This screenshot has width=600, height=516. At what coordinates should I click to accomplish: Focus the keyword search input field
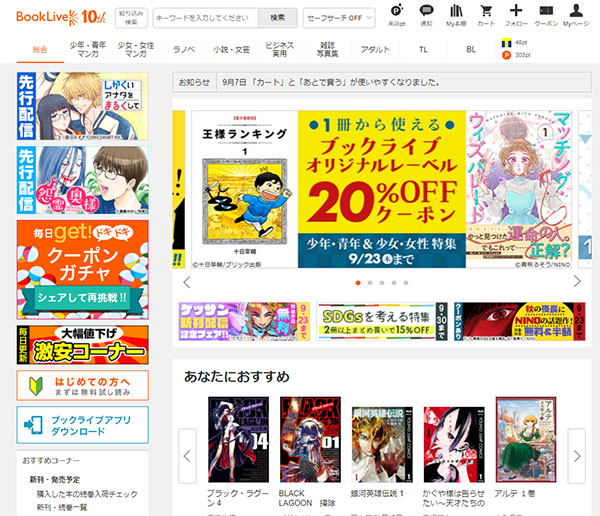click(x=205, y=18)
